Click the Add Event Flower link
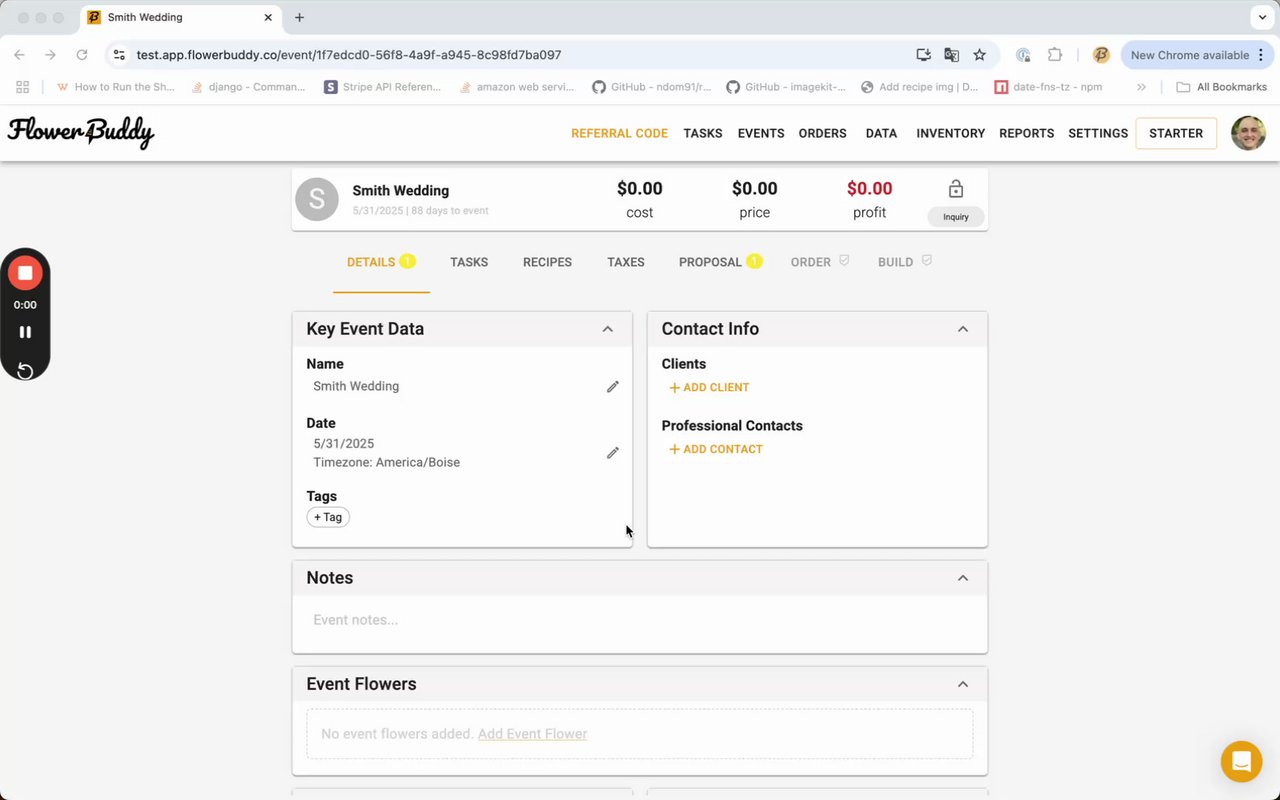The width and height of the screenshot is (1280, 800). [532, 734]
